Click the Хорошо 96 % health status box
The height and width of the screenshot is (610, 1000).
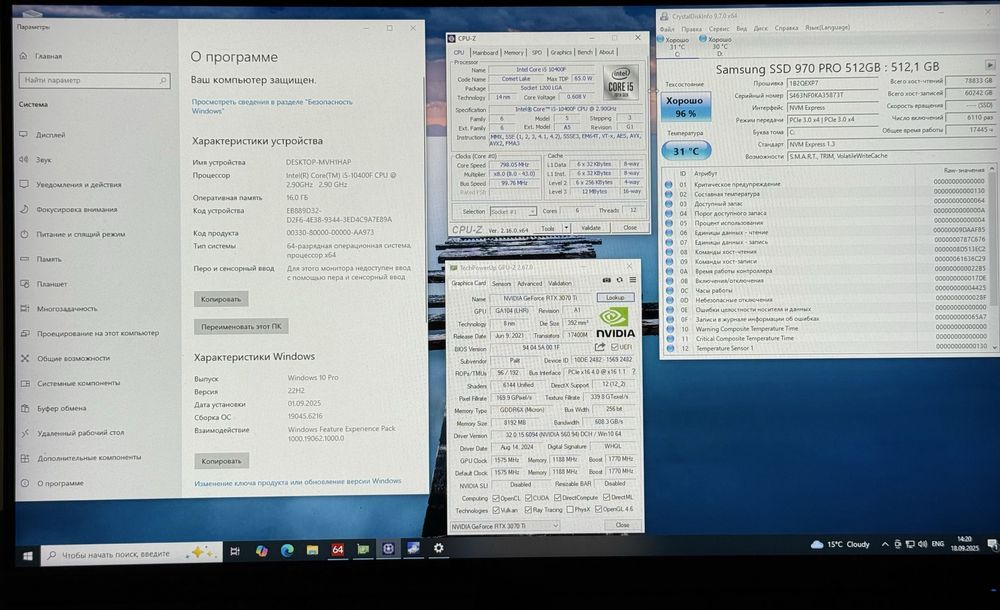(685, 107)
